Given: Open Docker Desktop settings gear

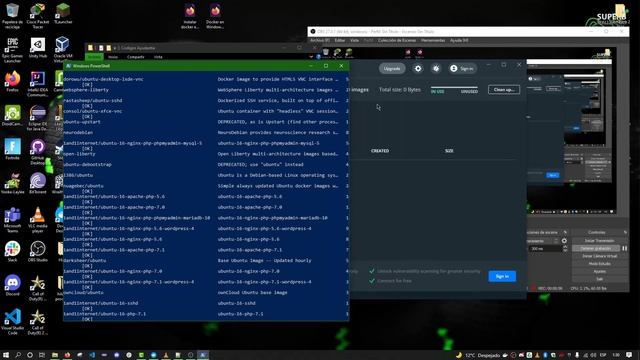Looking at the screenshot, I should coord(418,69).
